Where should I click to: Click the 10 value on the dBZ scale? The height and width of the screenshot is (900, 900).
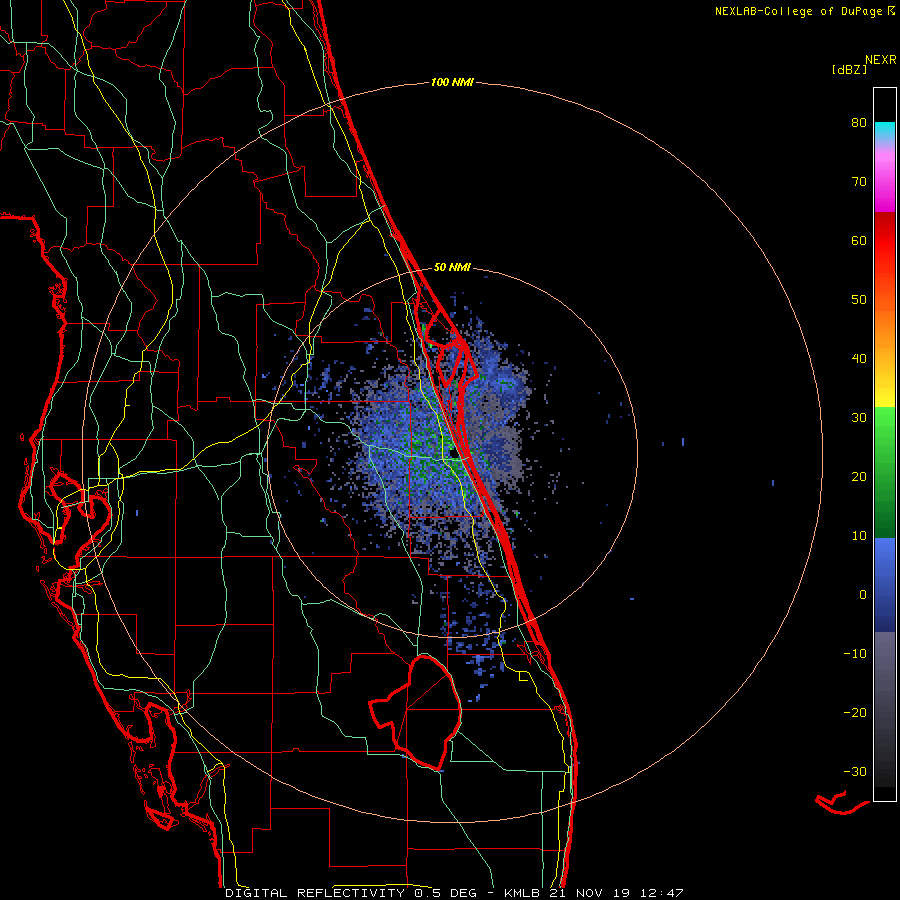pyautogui.click(x=859, y=536)
